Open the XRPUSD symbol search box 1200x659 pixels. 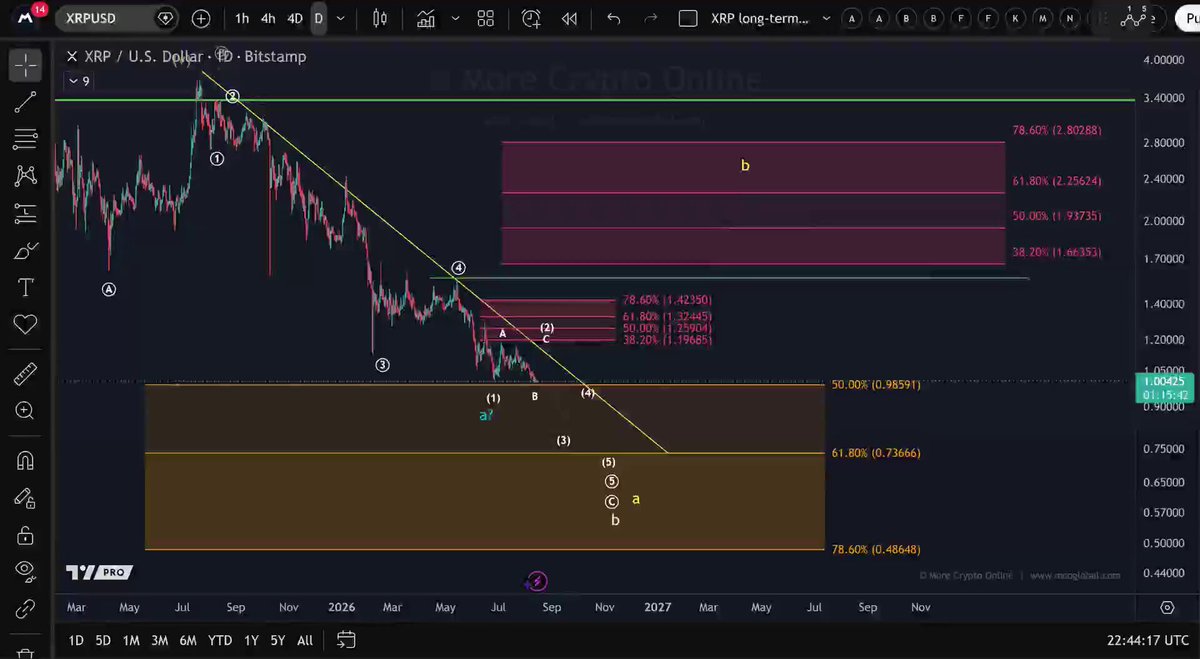(x=116, y=18)
